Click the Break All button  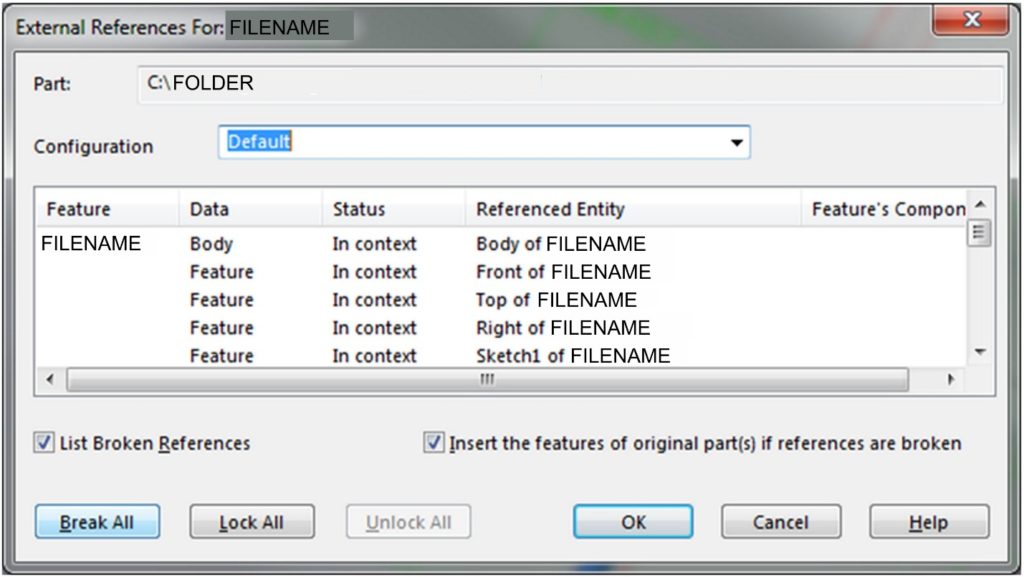(97, 522)
